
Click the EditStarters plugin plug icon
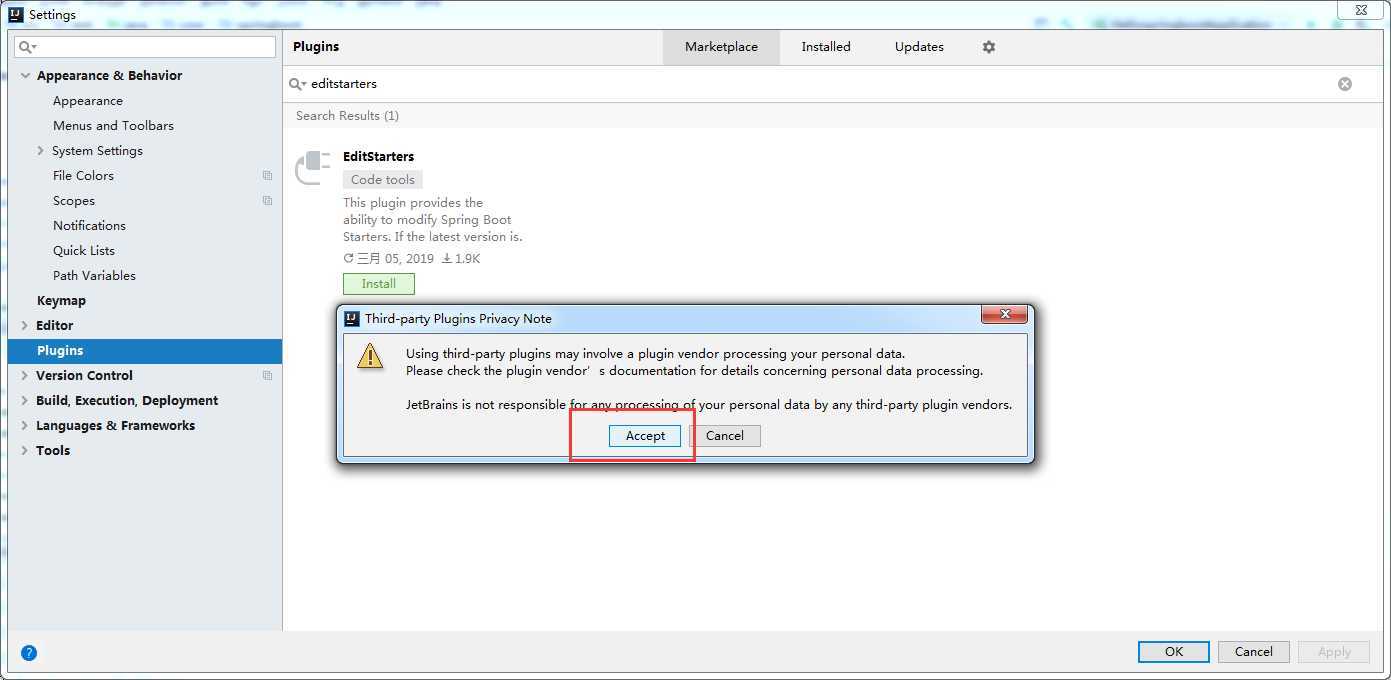[313, 167]
